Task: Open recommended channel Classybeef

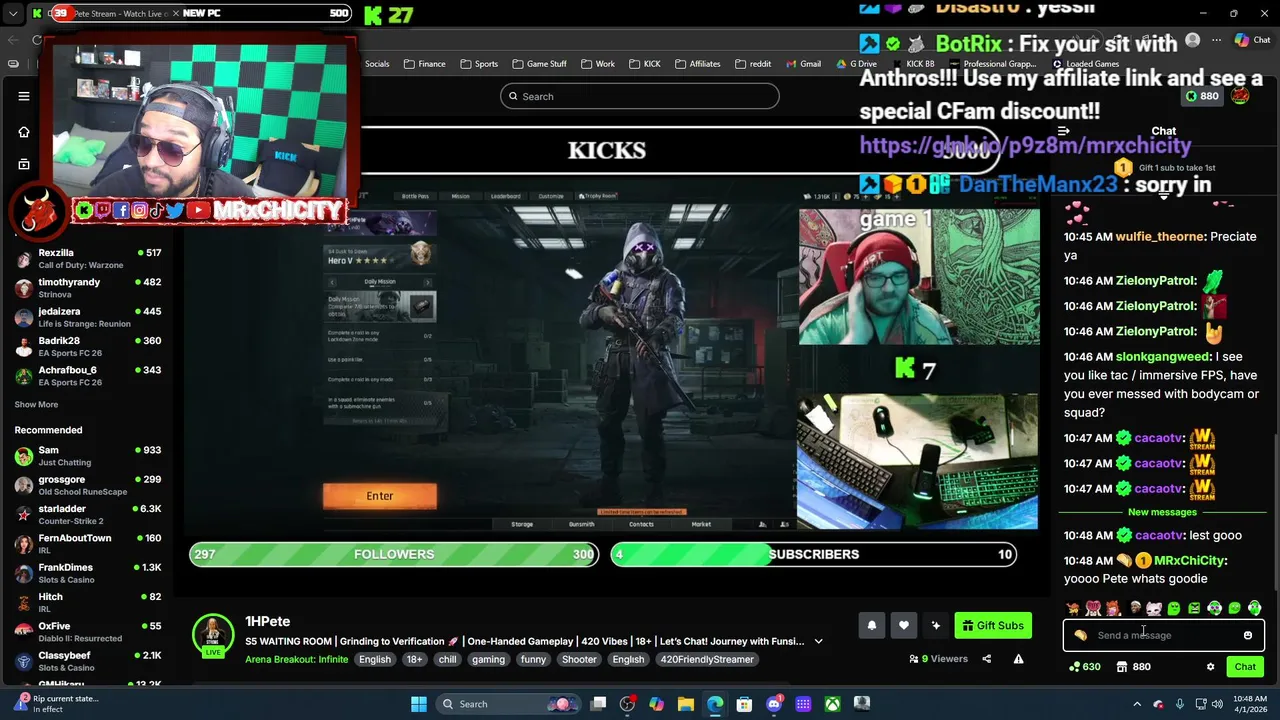Action: [87, 661]
